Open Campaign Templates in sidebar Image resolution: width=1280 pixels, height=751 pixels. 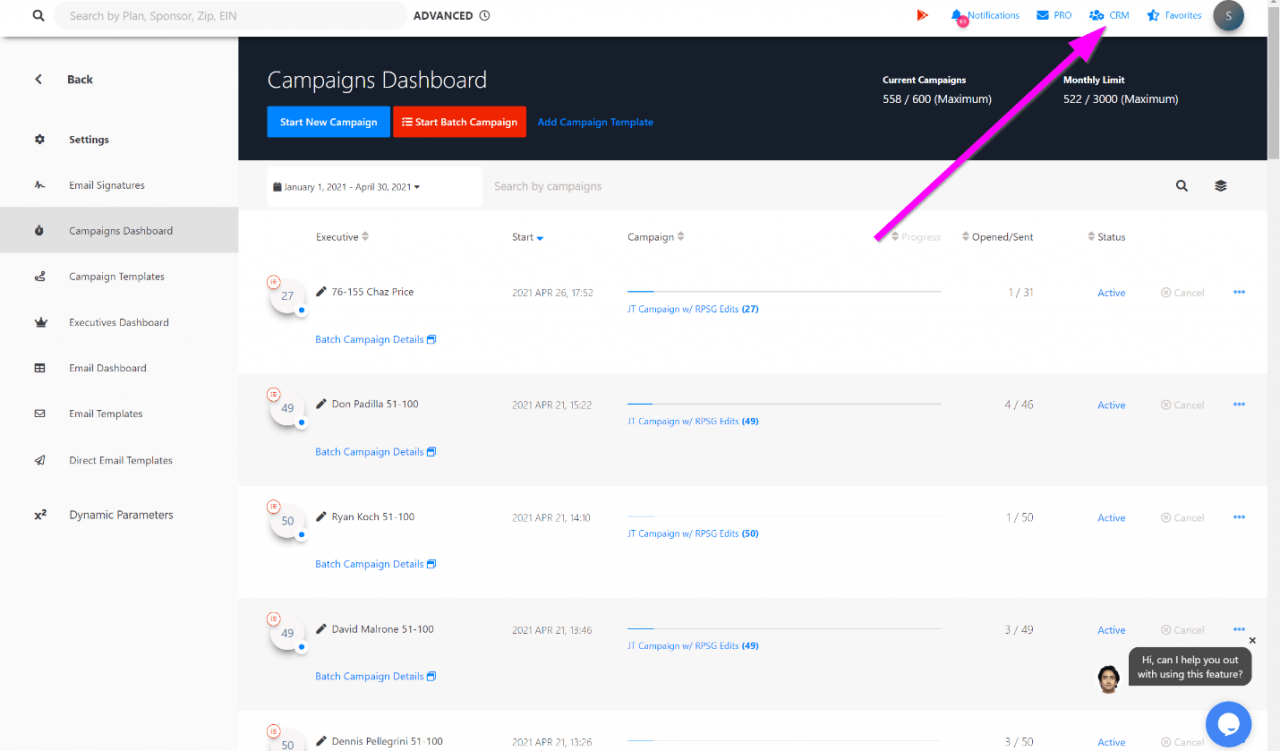[116, 277]
